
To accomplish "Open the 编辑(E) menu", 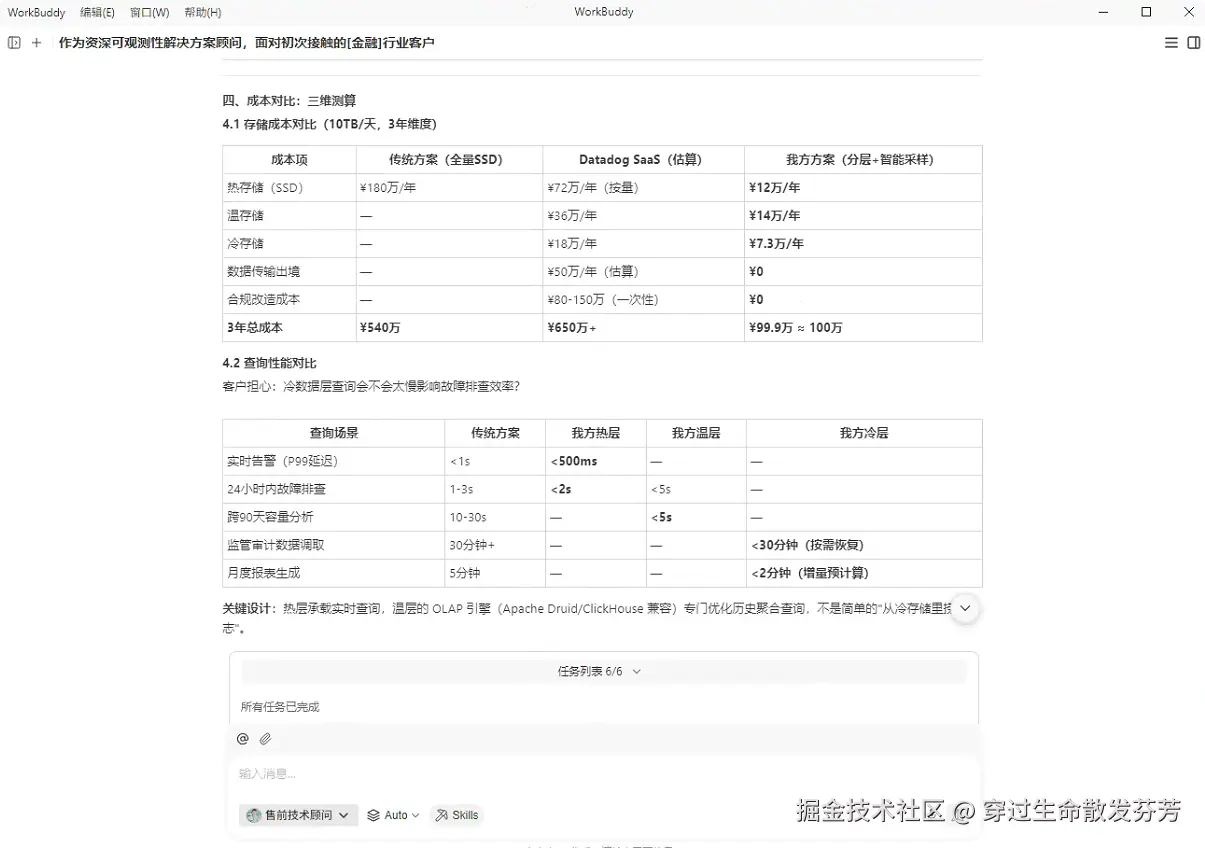I will (97, 12).
